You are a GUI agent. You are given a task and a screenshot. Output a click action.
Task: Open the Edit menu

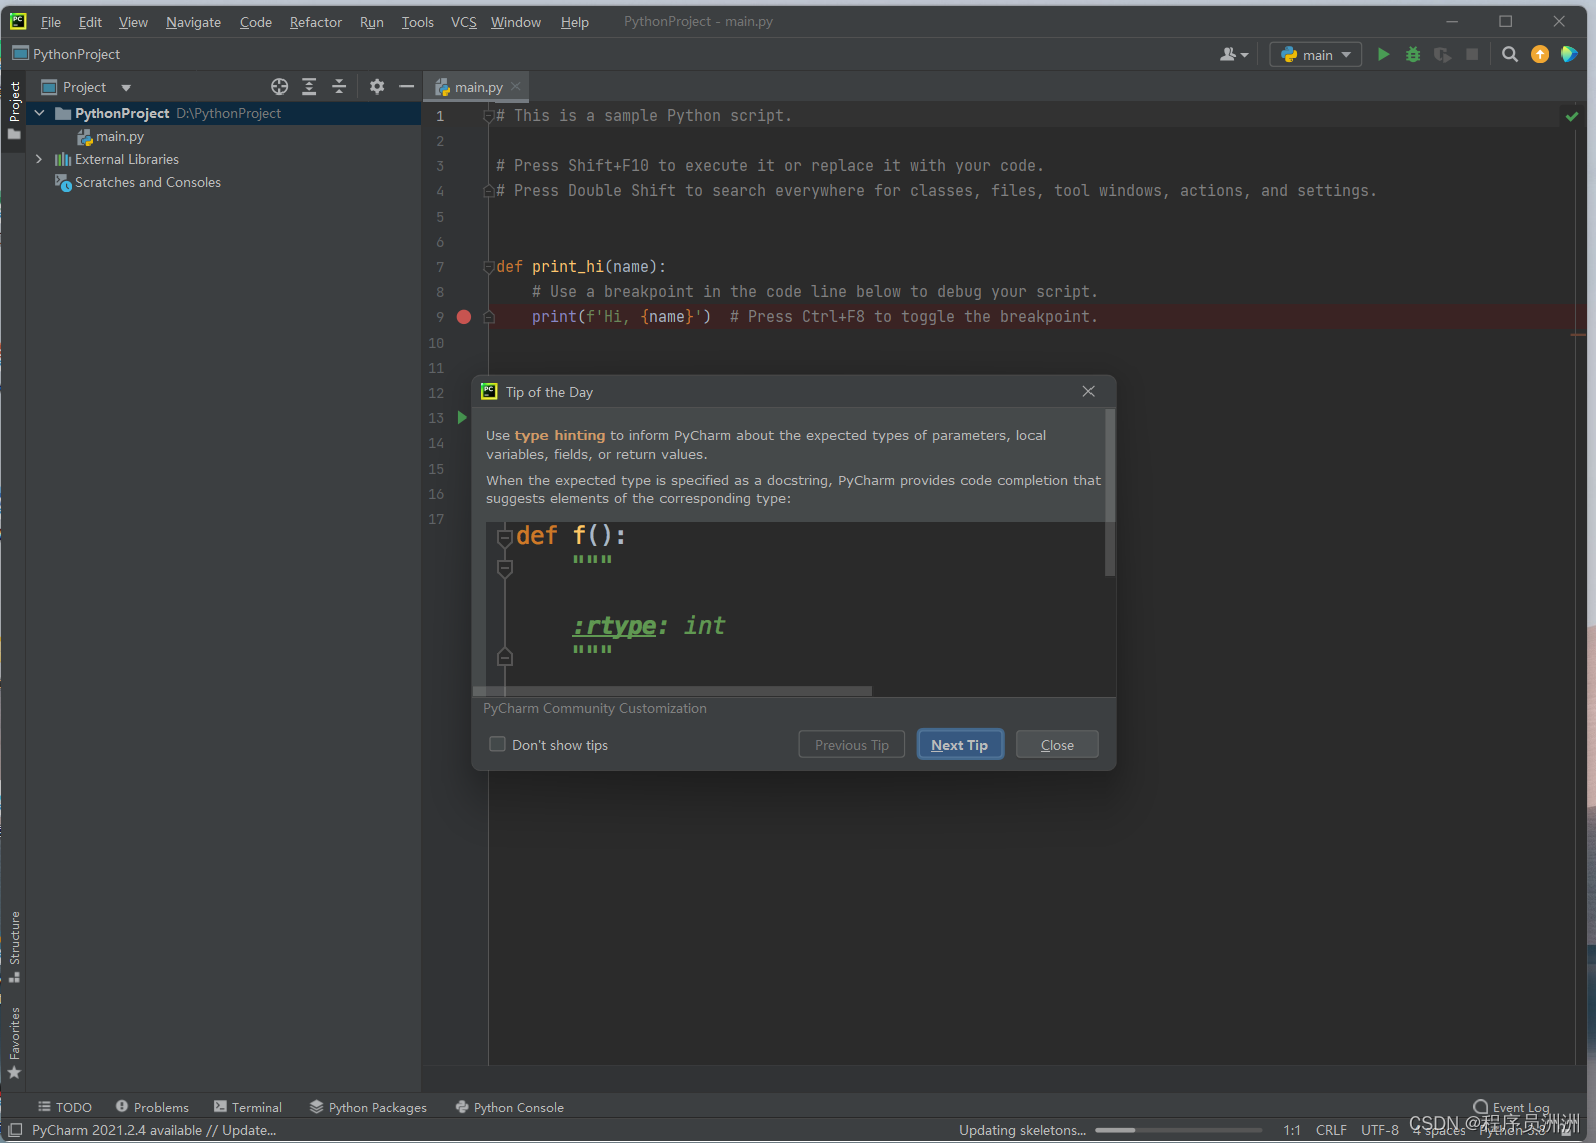tap(90, 22)
